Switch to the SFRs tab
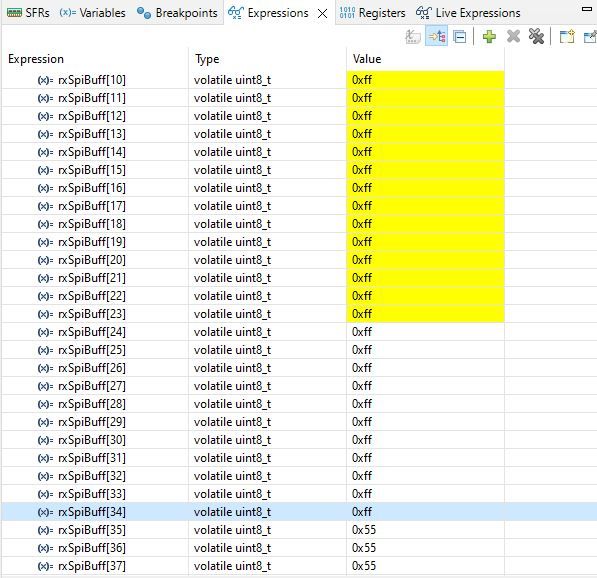The image size is (597, 578). (x=28, y=13)
